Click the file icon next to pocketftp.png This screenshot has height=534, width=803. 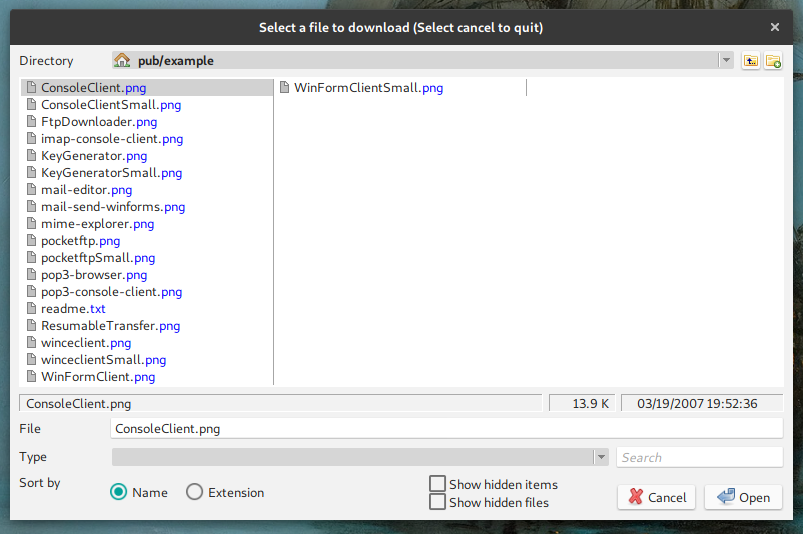pyautogui.click(x=31, y=241)
